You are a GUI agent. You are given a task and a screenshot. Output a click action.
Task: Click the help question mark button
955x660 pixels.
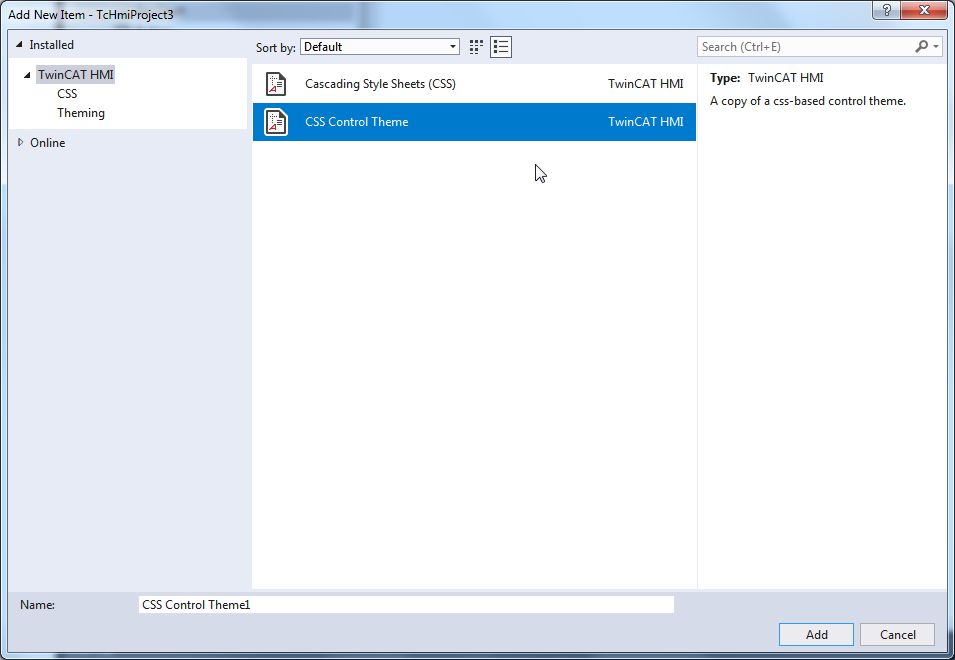pyautogui.click(x=886, y=10)
